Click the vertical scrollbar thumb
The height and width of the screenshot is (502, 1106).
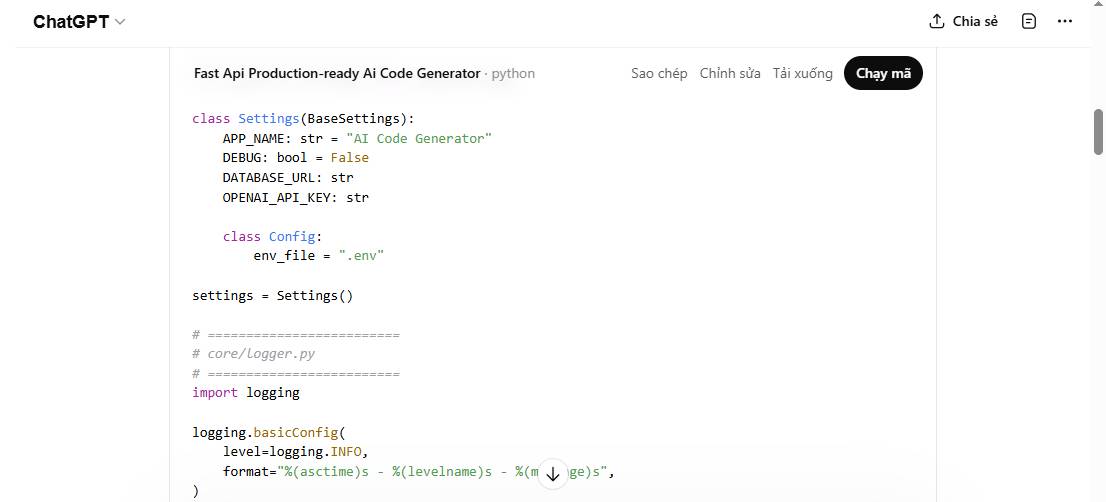pos(1098,130)
